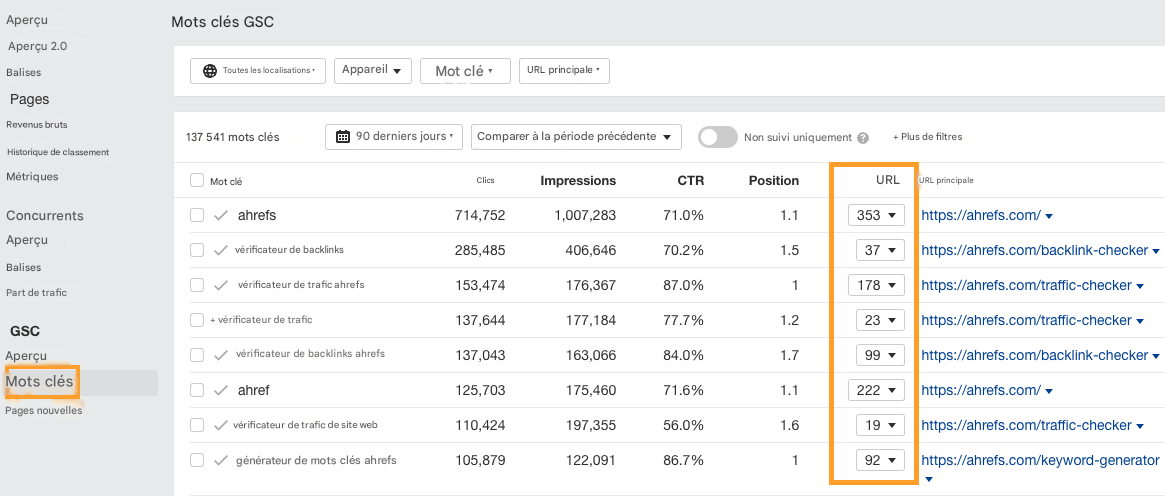Screen dimensions: 1165x496
Task: Check box for vérificateur de trafic de site web
Action: click(196, 425)
